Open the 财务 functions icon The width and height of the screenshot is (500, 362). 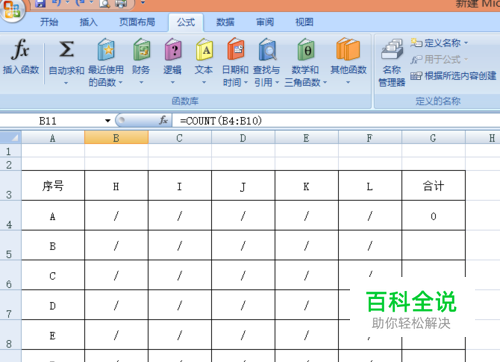(x=142, y=49)
